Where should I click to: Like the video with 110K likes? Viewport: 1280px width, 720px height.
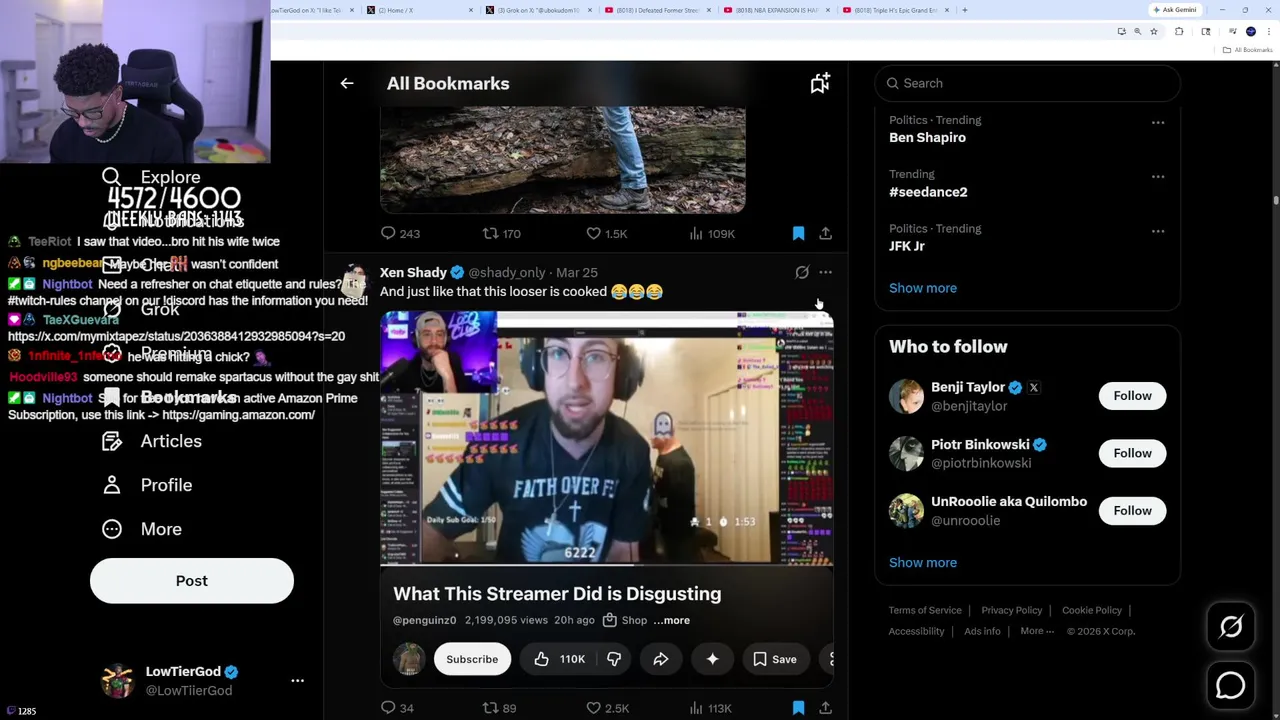coord(559,659)
